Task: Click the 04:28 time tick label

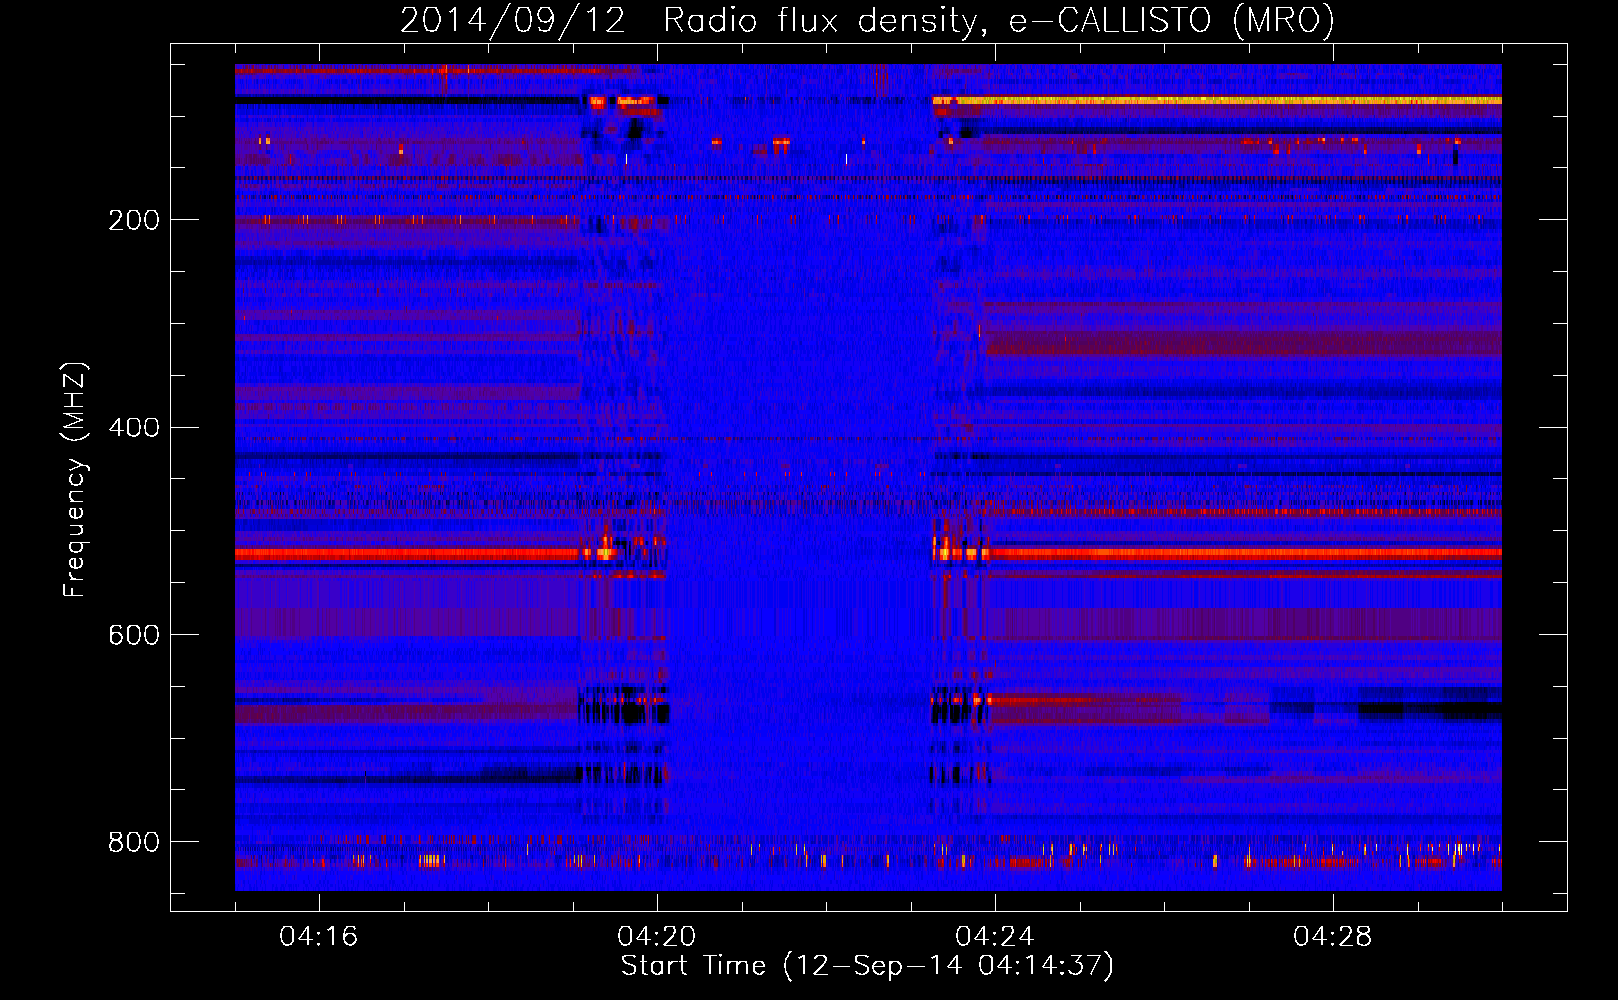Action: pyautogui.click(x=1332, y=937)
